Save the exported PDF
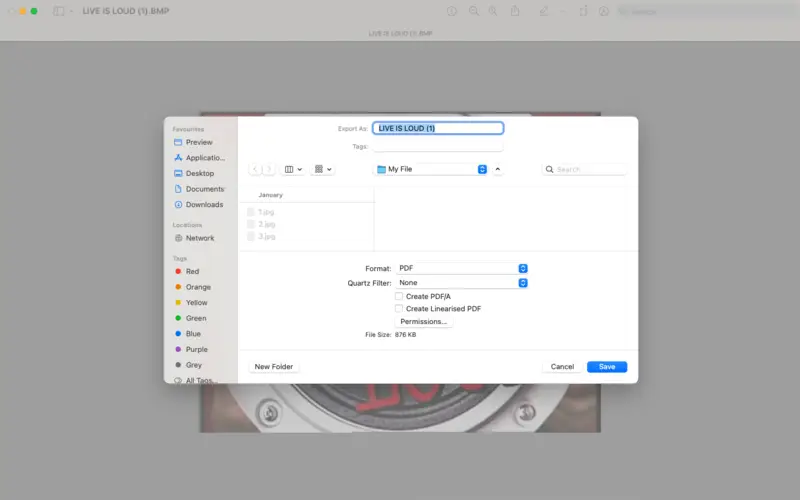Viewport: 800px width, 500px height. point(607,367)
